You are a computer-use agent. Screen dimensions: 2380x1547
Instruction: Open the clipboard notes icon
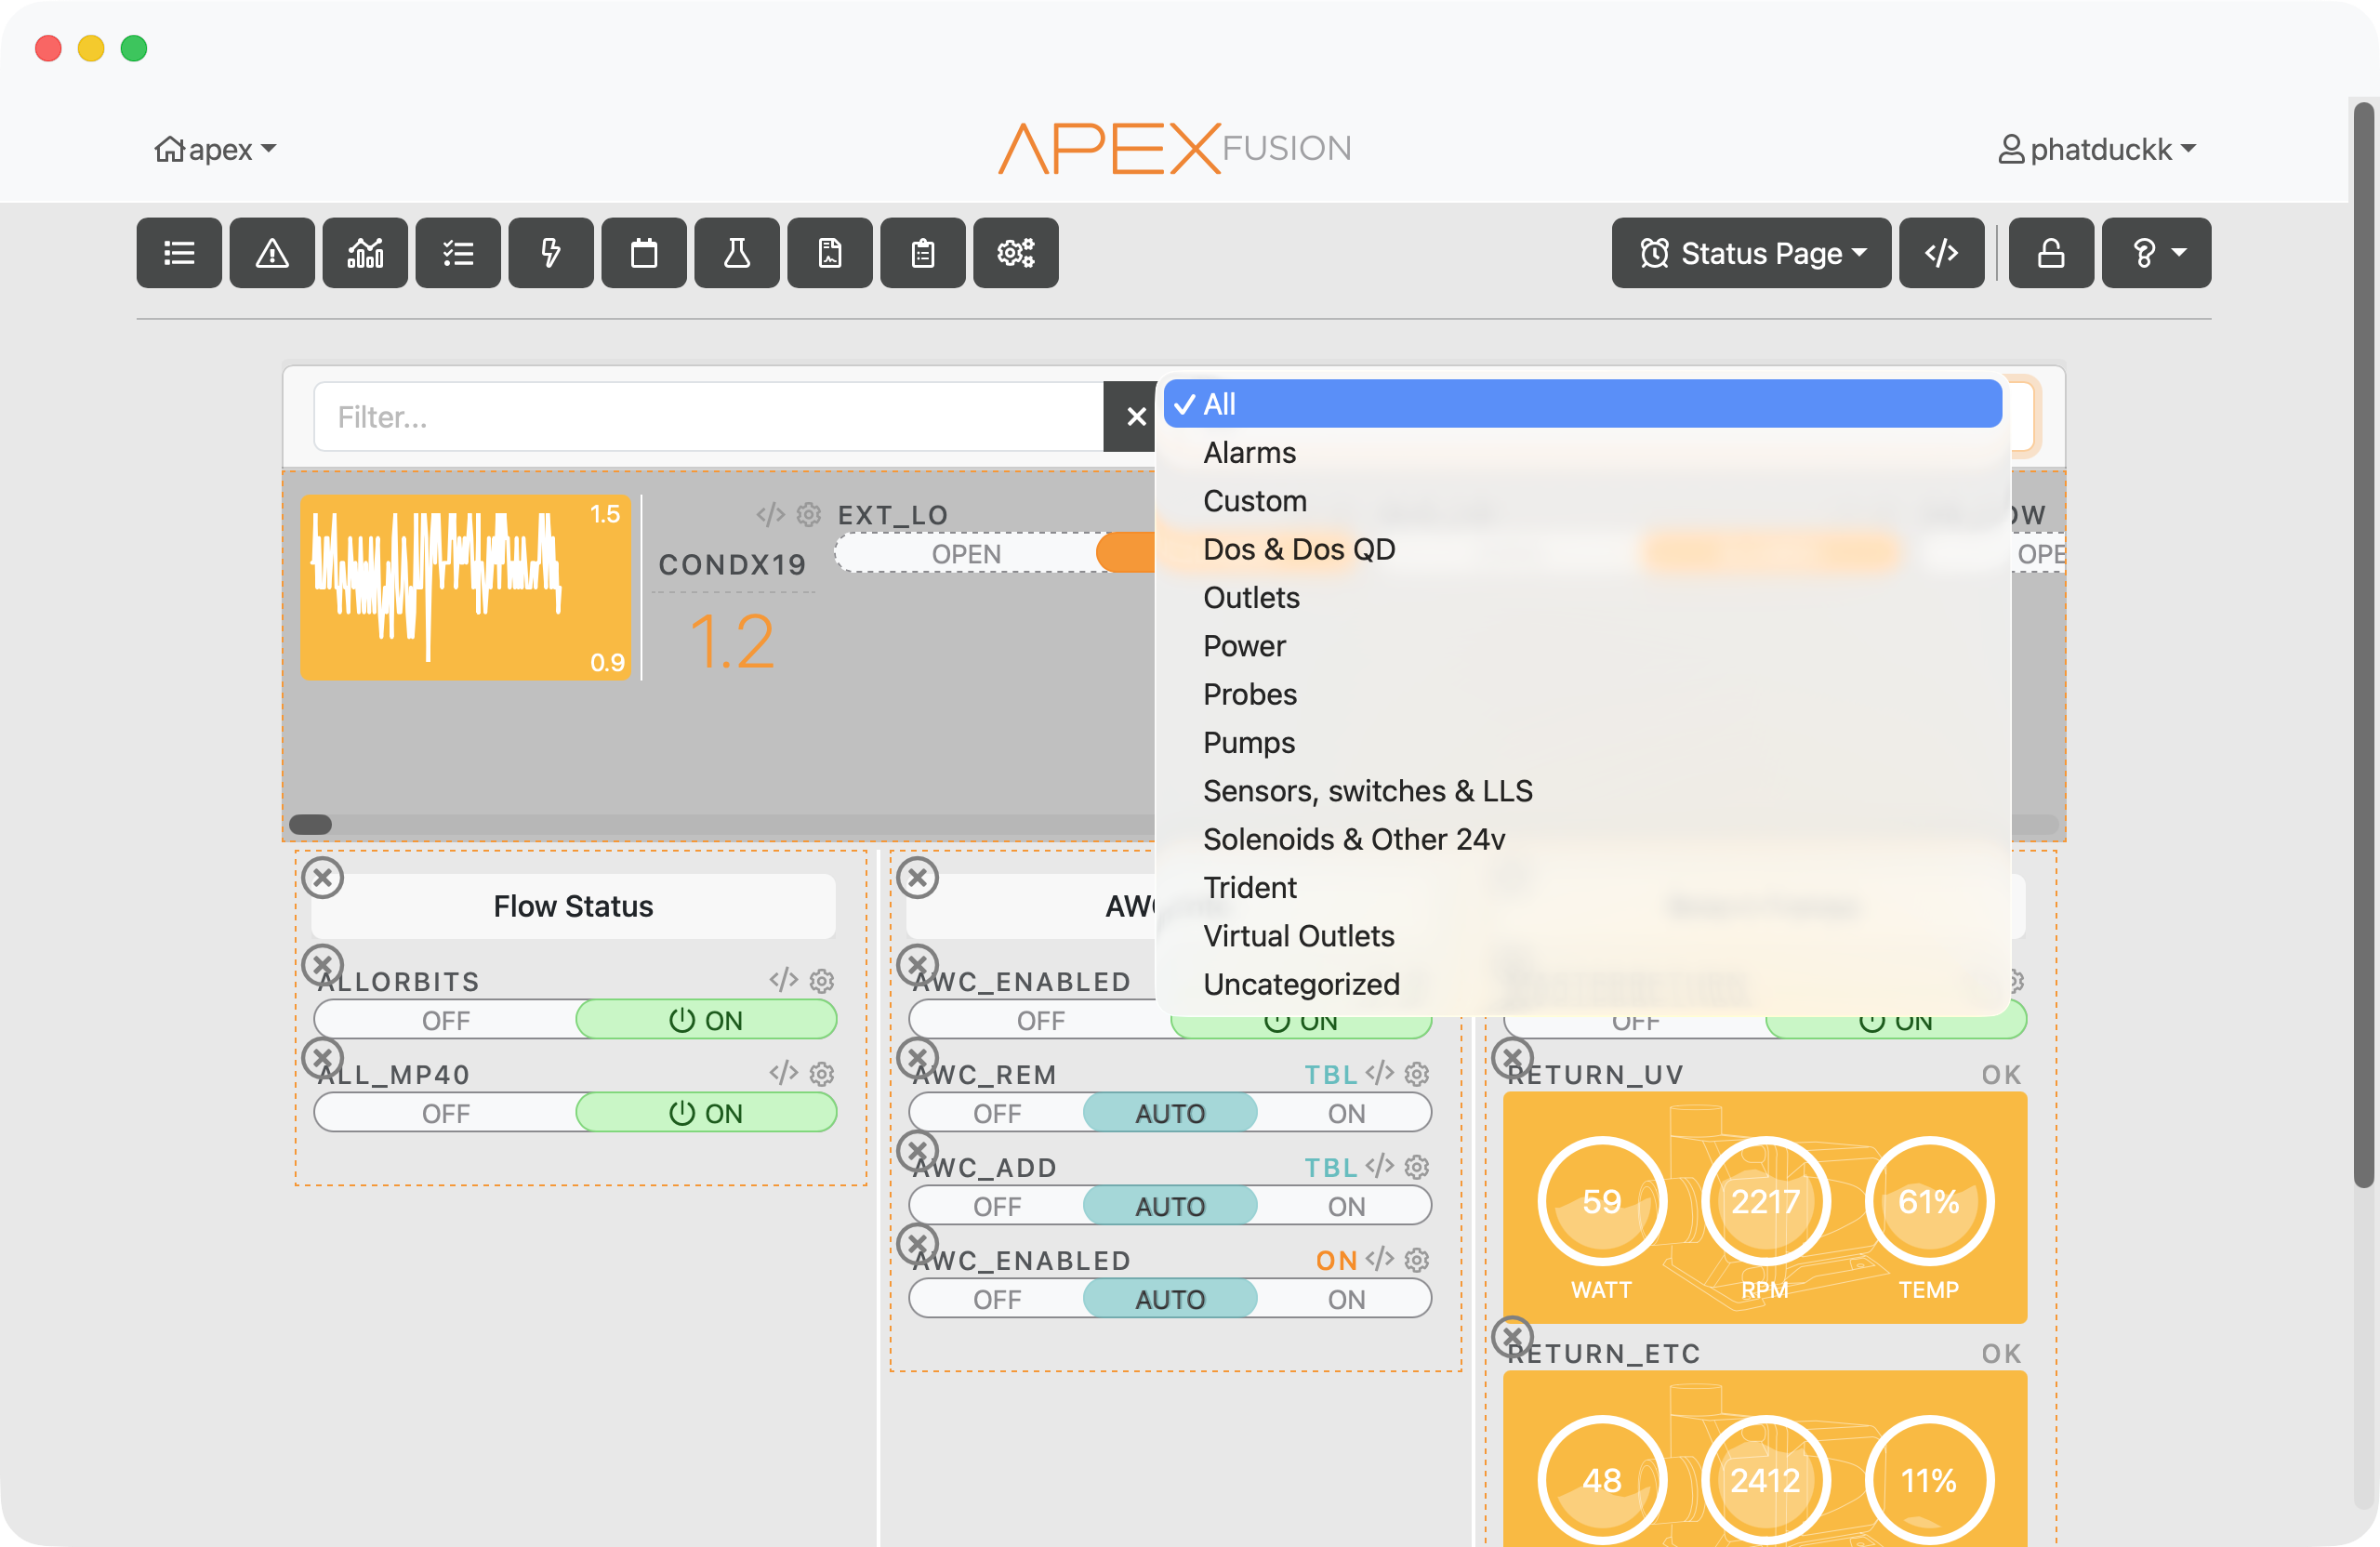[x=923, y=253]
